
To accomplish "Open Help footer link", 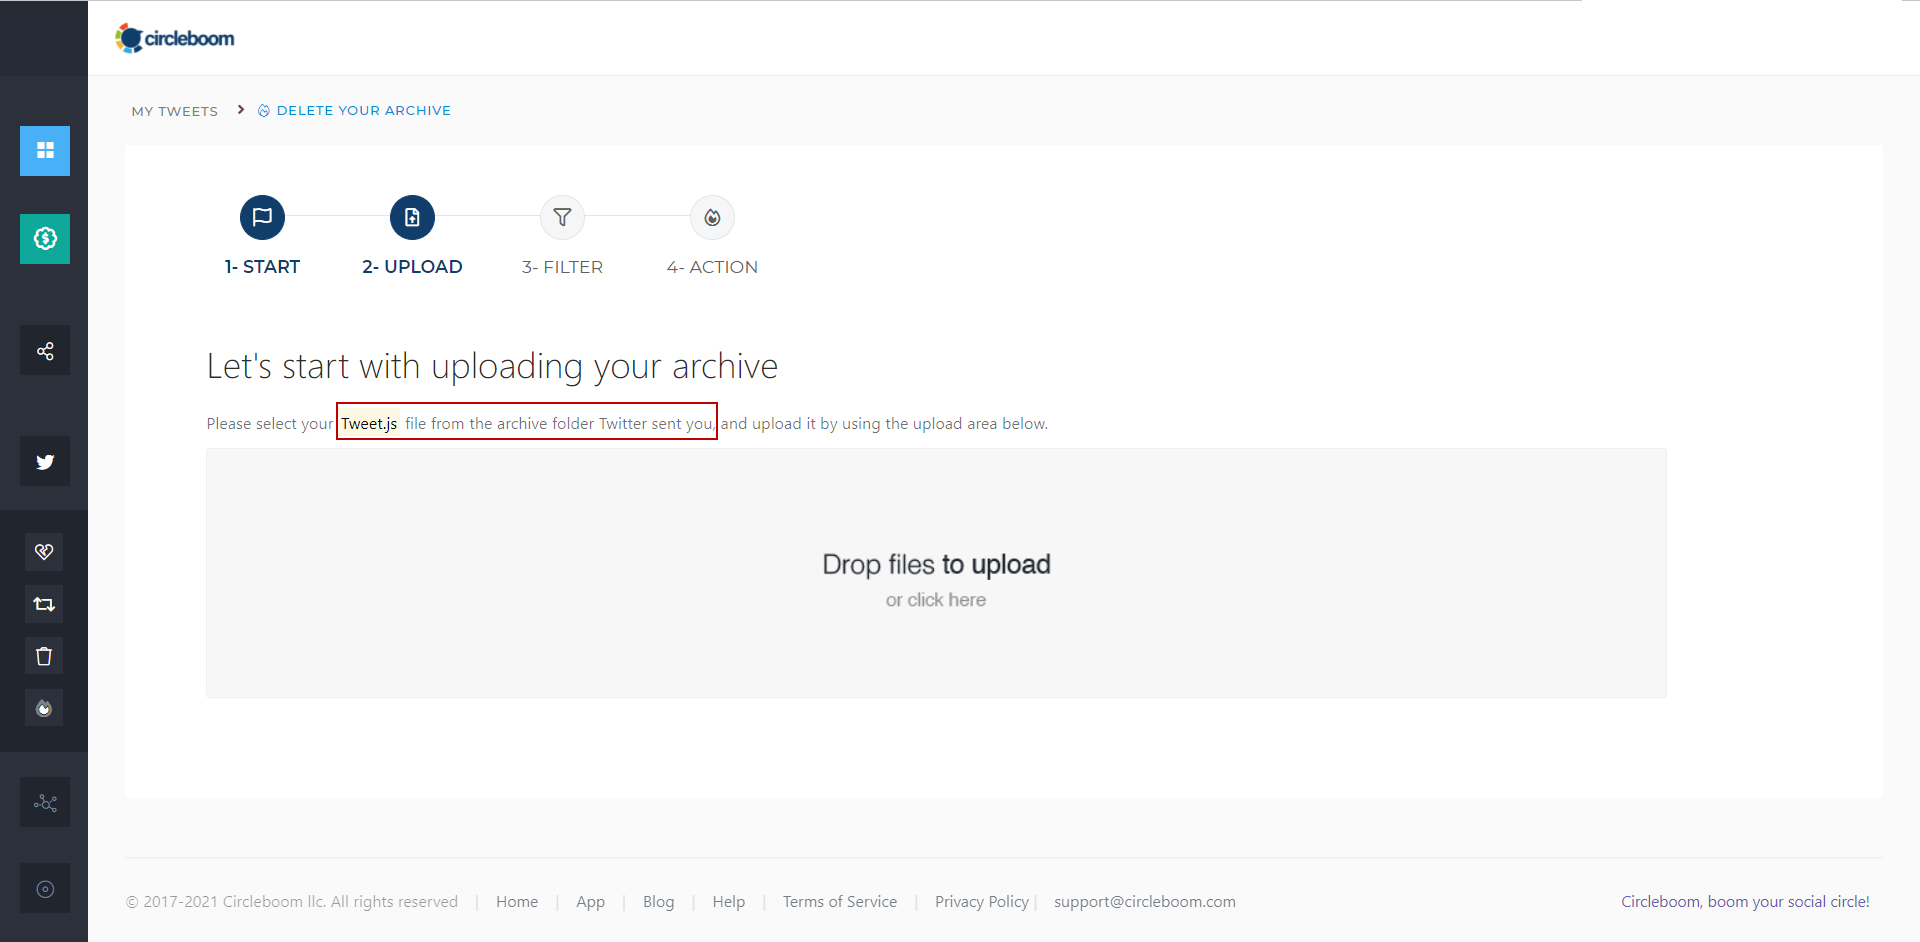I will click(729, 902).
